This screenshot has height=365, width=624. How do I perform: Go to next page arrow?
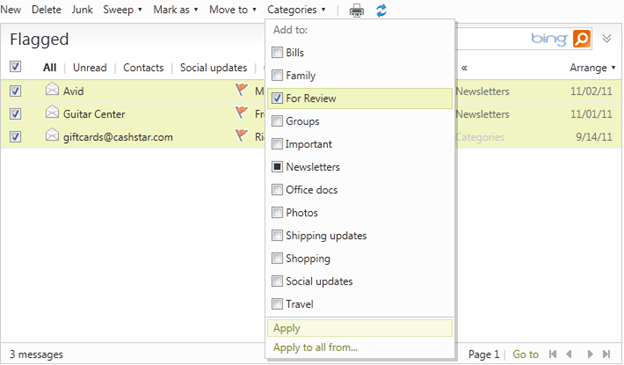590,354
